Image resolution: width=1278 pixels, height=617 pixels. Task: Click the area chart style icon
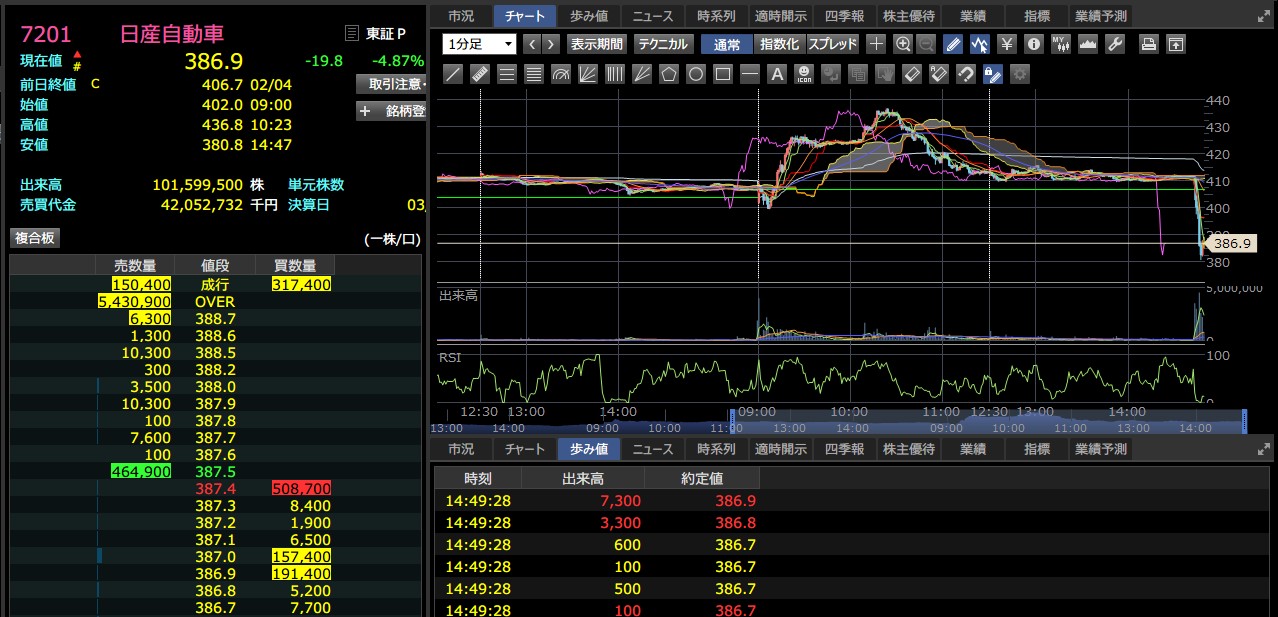click(x=1088, y=44)
